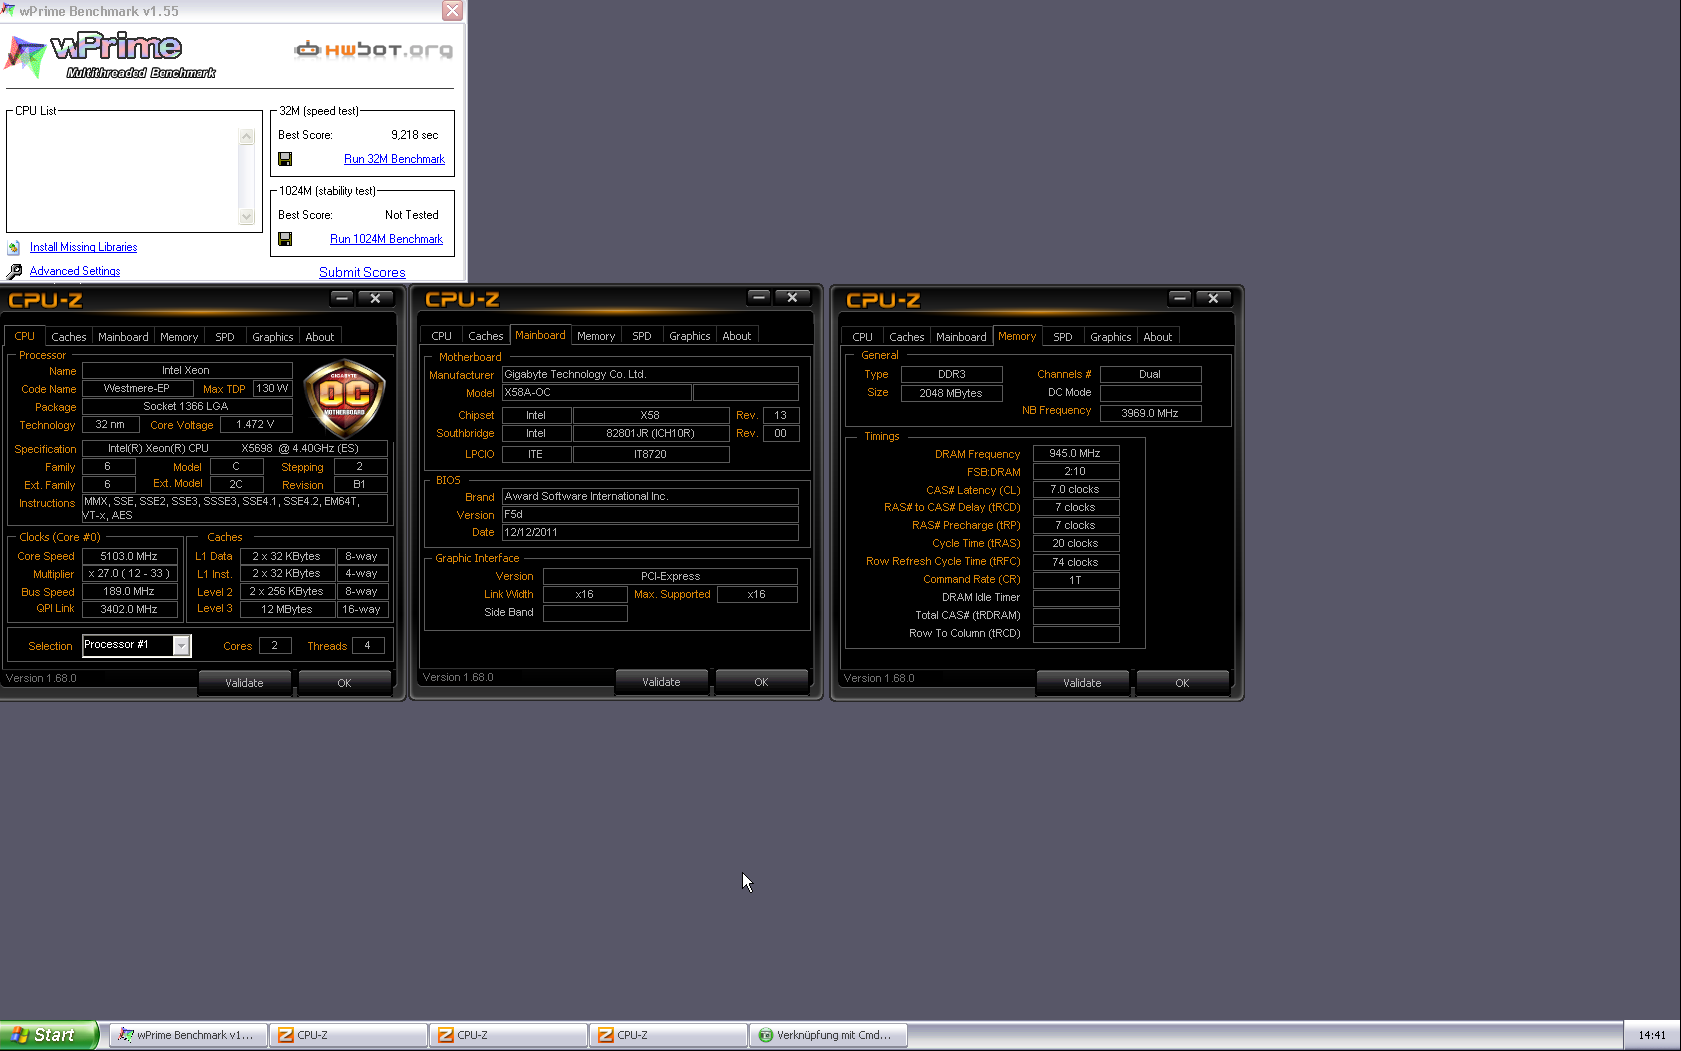Click the NB Frequency value 3969.0 MHz
Viewport: 1681px width, 1051px height.
coord(1150,412)
